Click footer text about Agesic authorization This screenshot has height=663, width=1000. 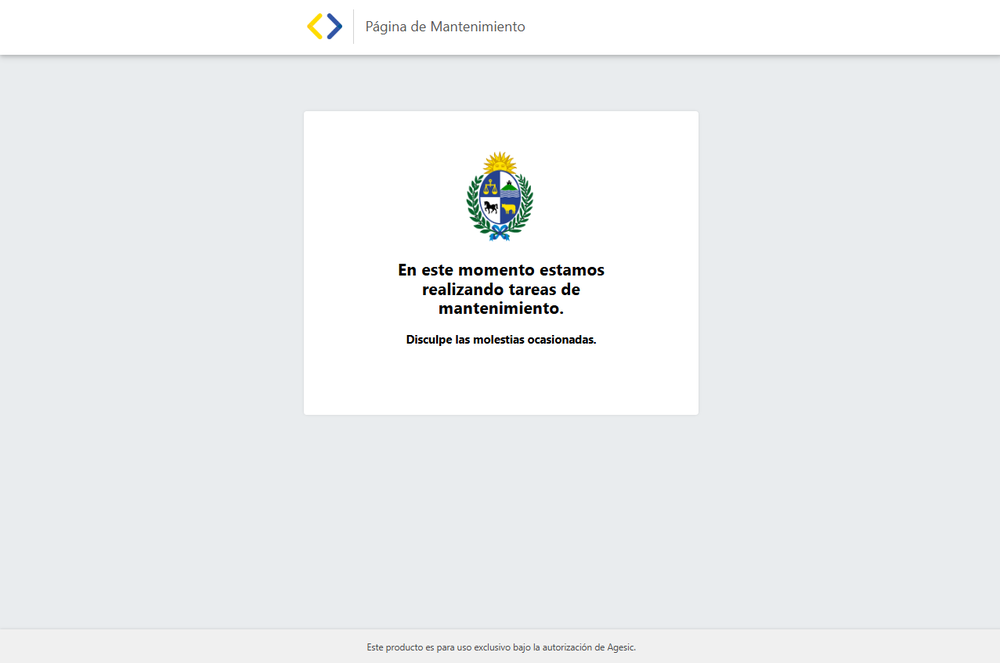(501, 647)
